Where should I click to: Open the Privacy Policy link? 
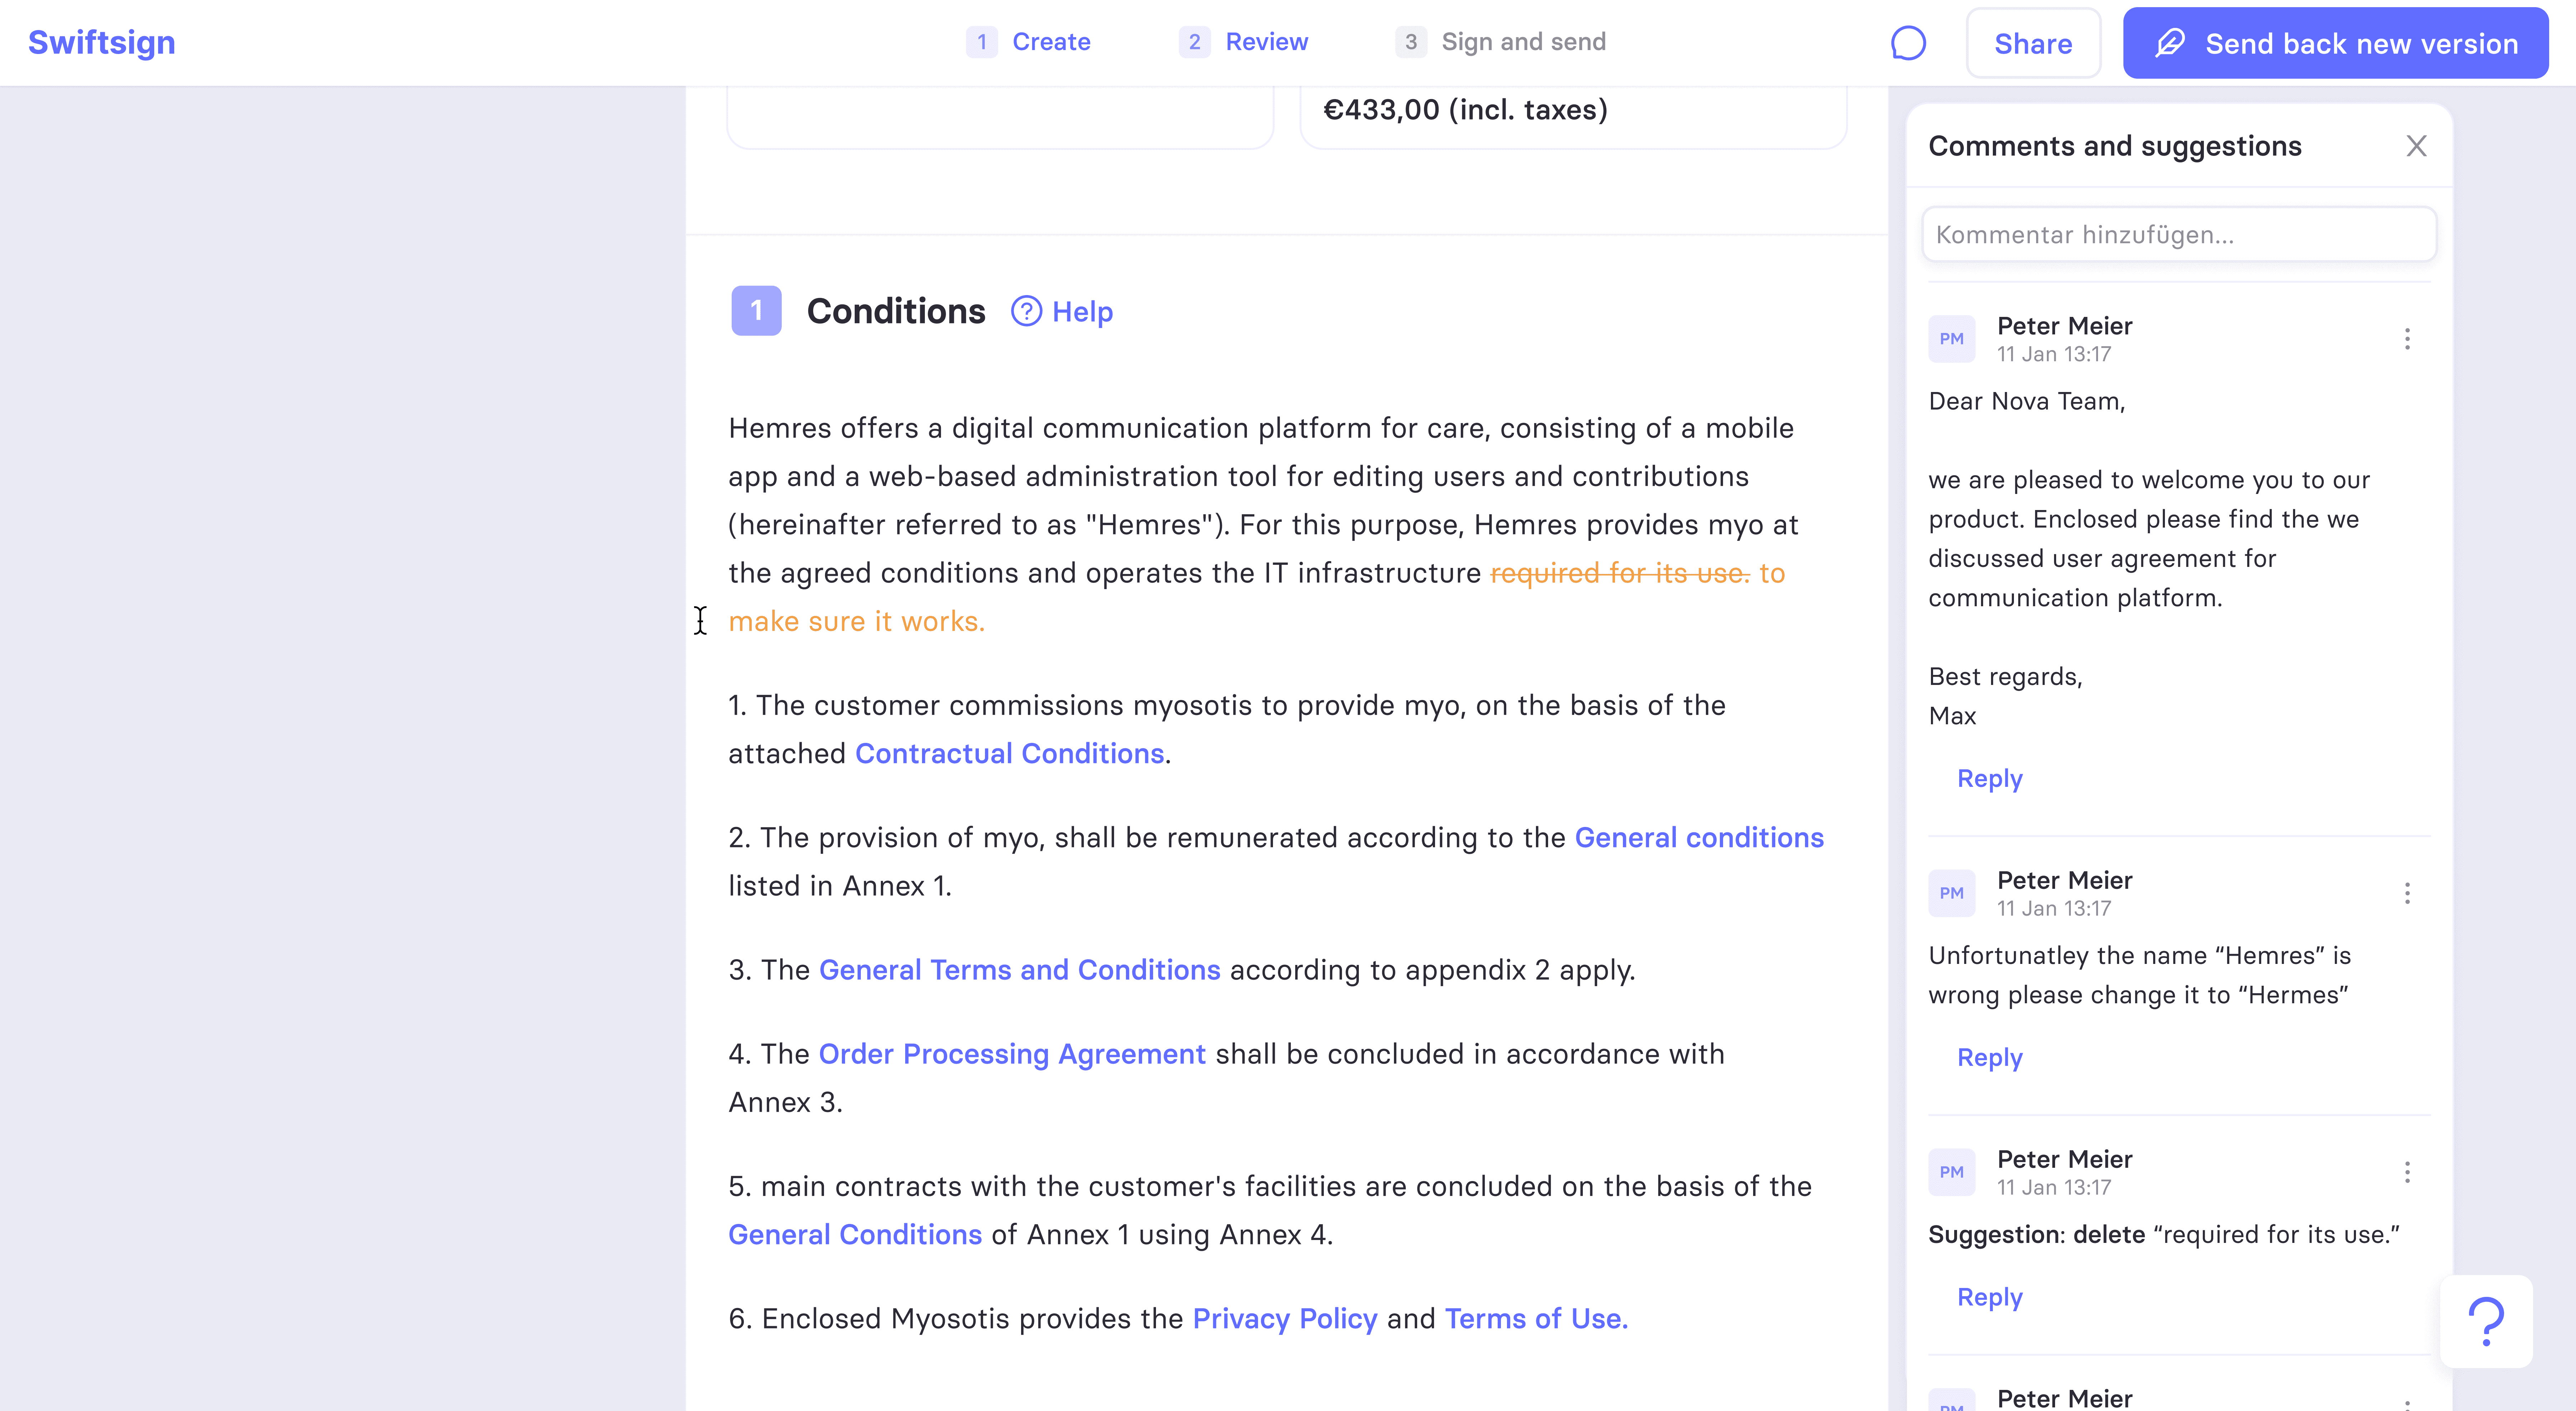[1285, 1319]
